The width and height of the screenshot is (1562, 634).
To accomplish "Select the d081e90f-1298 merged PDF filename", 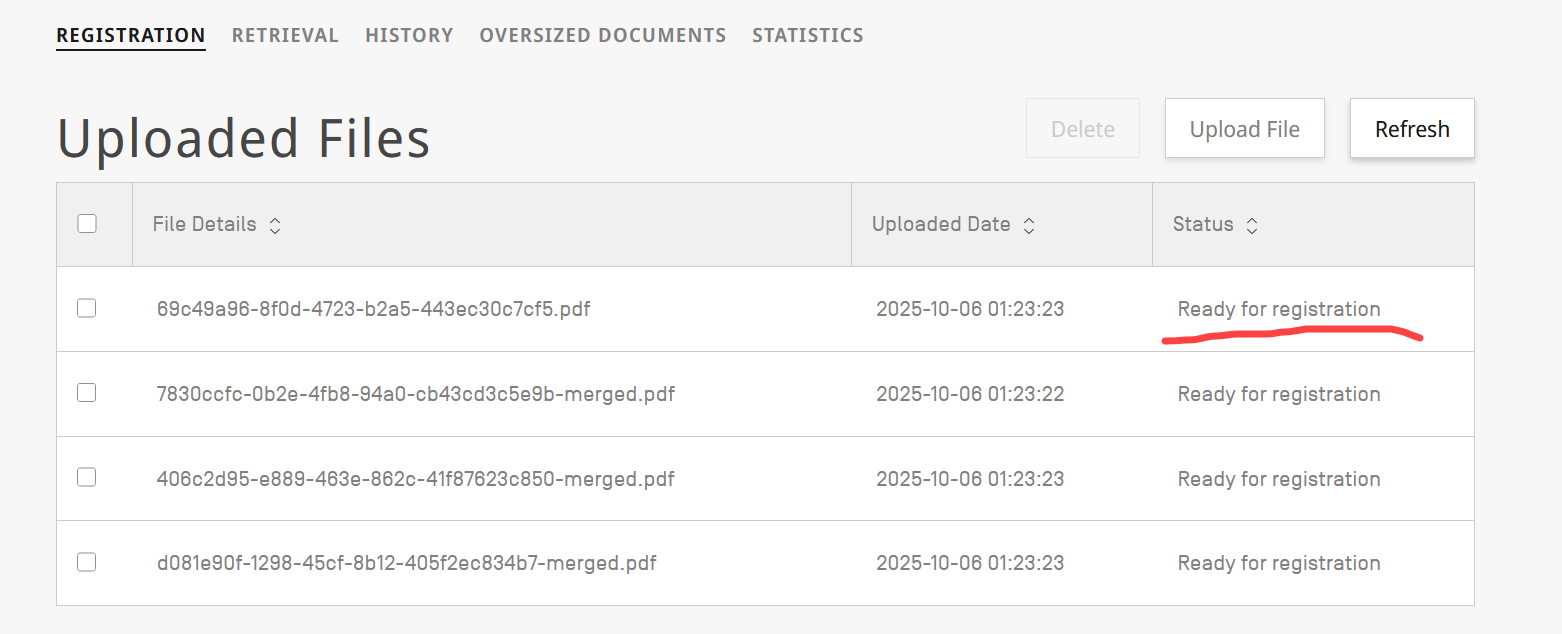I will tap(406, 564).
